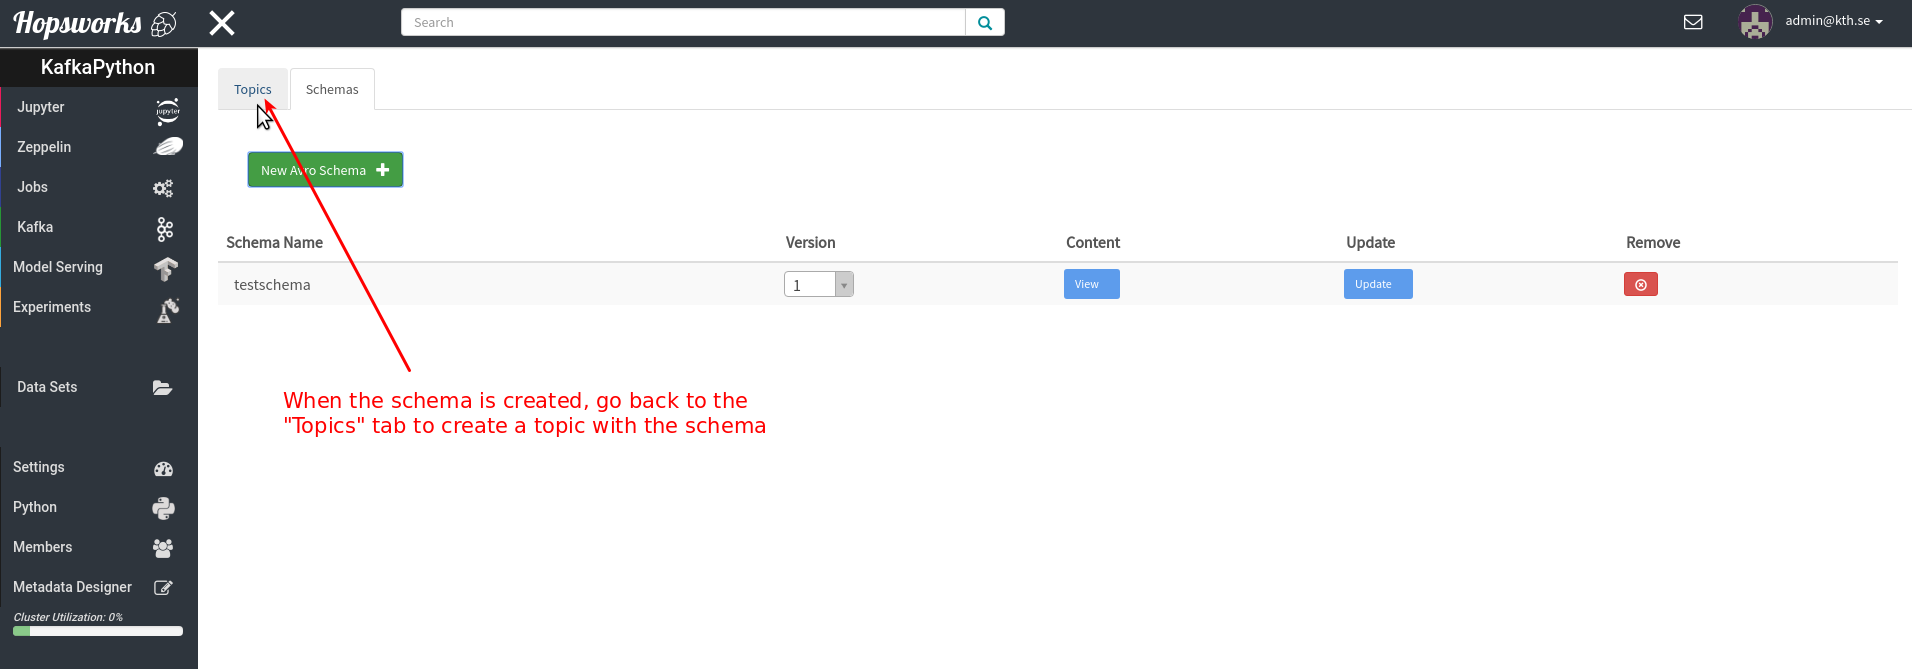Click the Zeppelin icon in sidebar

click(167, 147)
